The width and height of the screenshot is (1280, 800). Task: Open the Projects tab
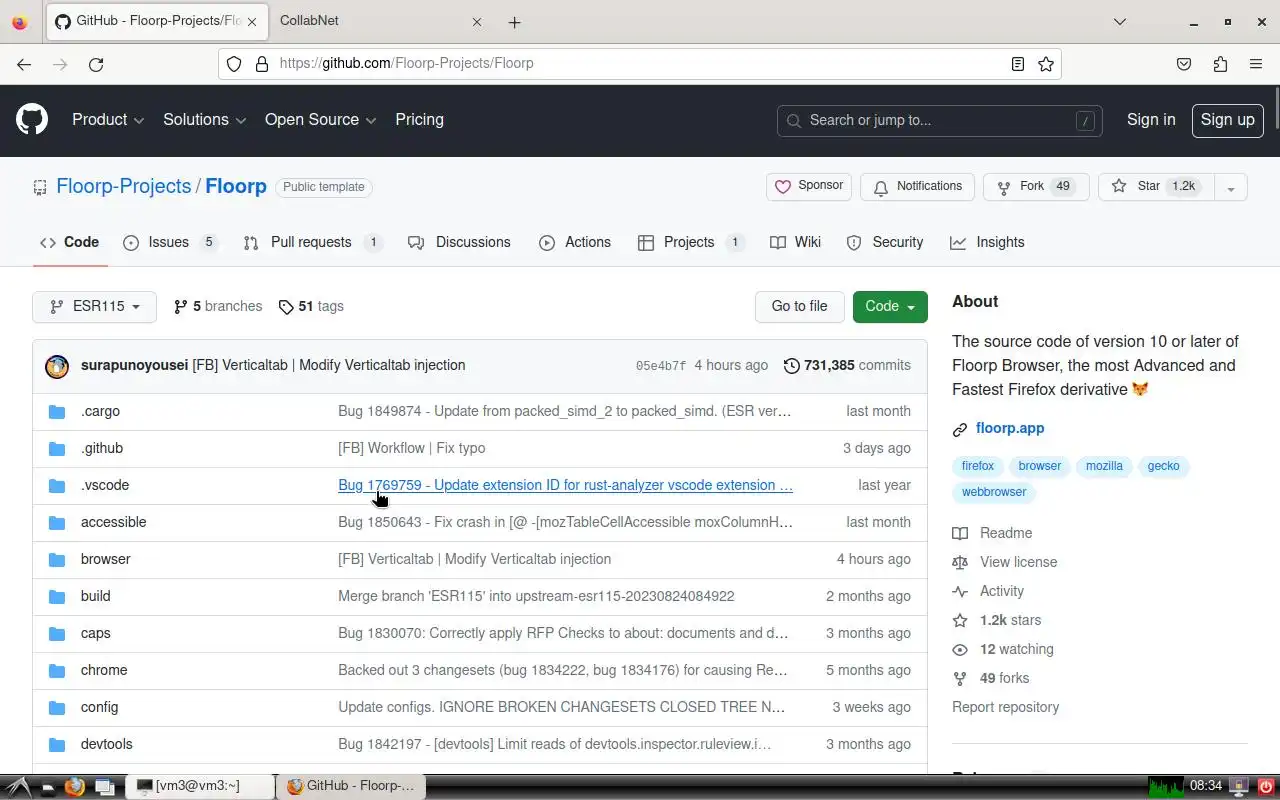click(691, 242)
